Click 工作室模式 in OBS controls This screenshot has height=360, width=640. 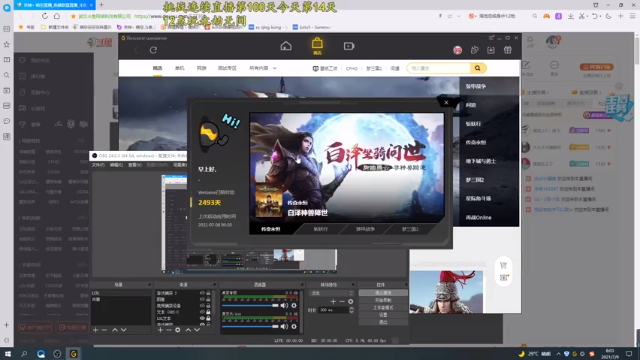tap(383, 307)
